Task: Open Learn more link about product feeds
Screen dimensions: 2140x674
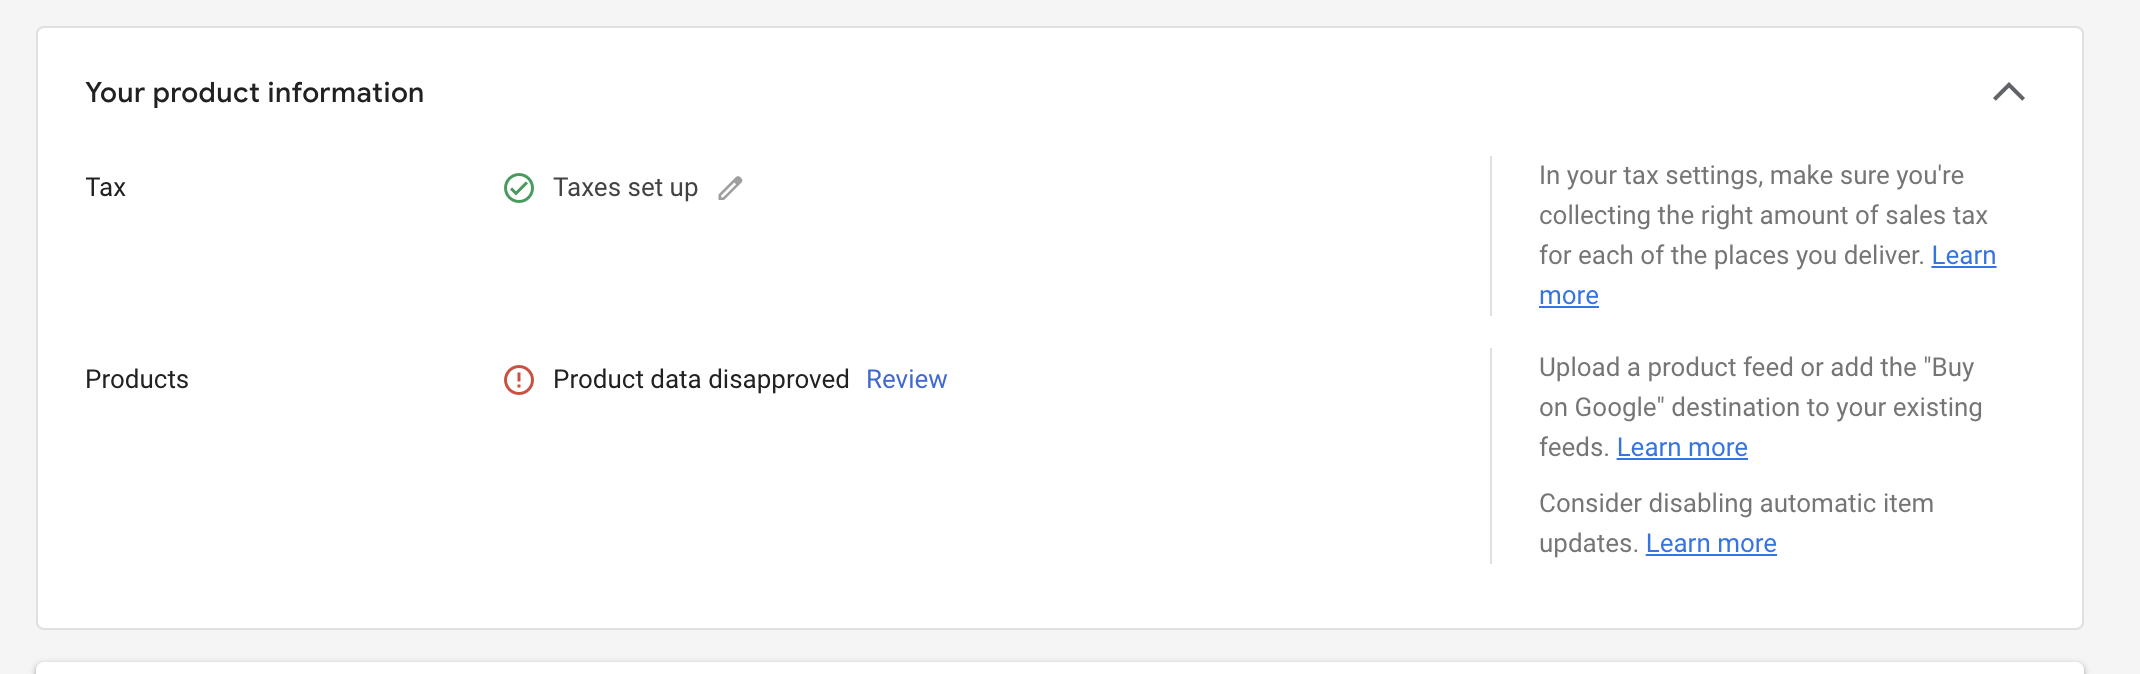Action: pos(1682,448)
